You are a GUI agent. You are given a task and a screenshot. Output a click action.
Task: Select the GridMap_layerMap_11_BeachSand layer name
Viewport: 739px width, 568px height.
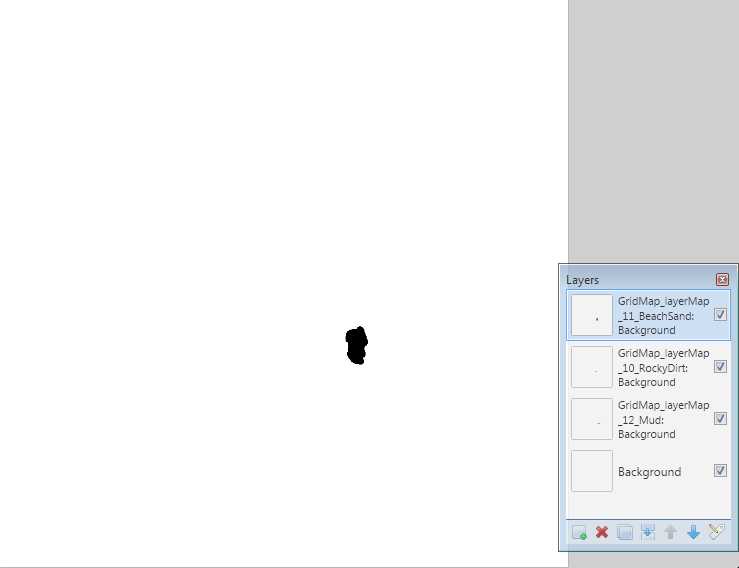[663, 315]
